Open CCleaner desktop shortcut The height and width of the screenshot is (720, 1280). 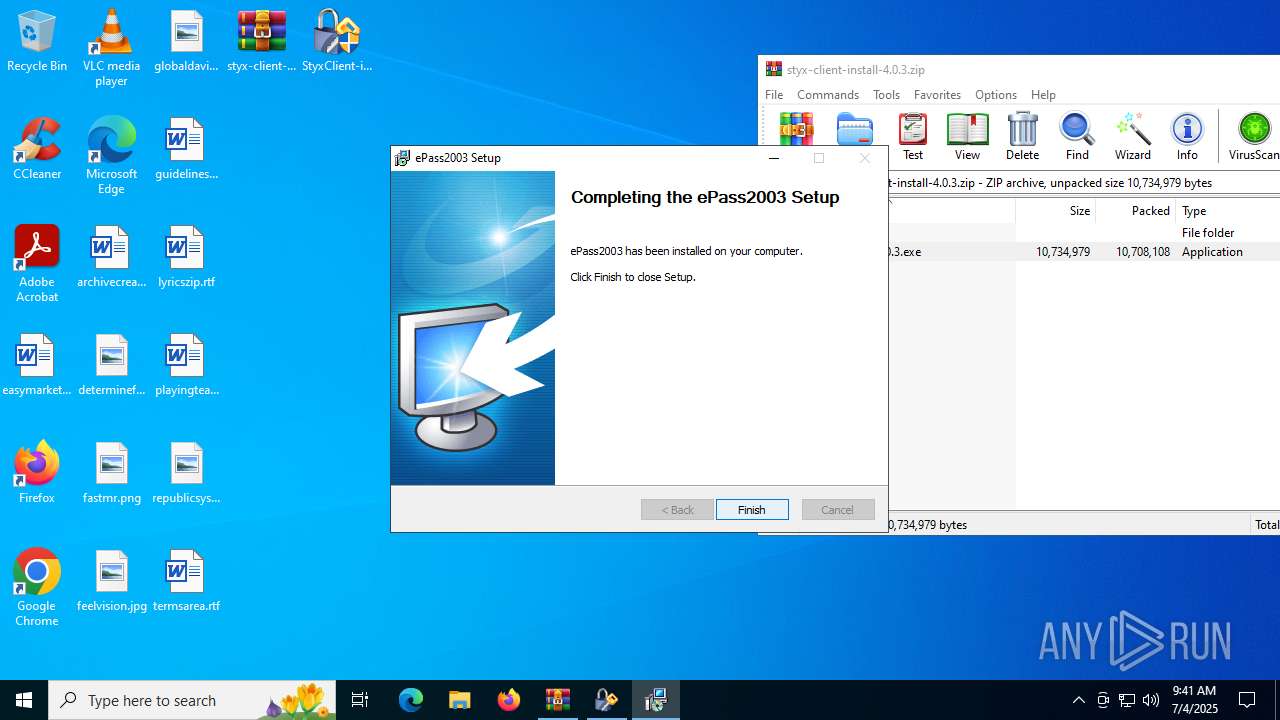[37, 150]
